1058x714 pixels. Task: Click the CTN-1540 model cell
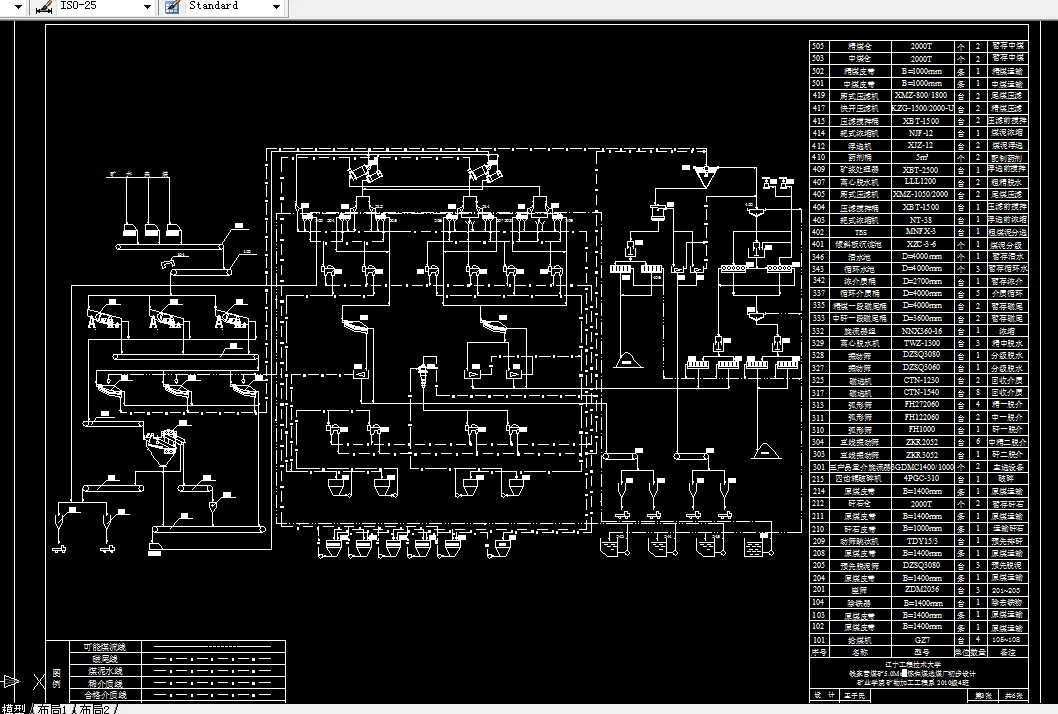click(x=922, y=392)
